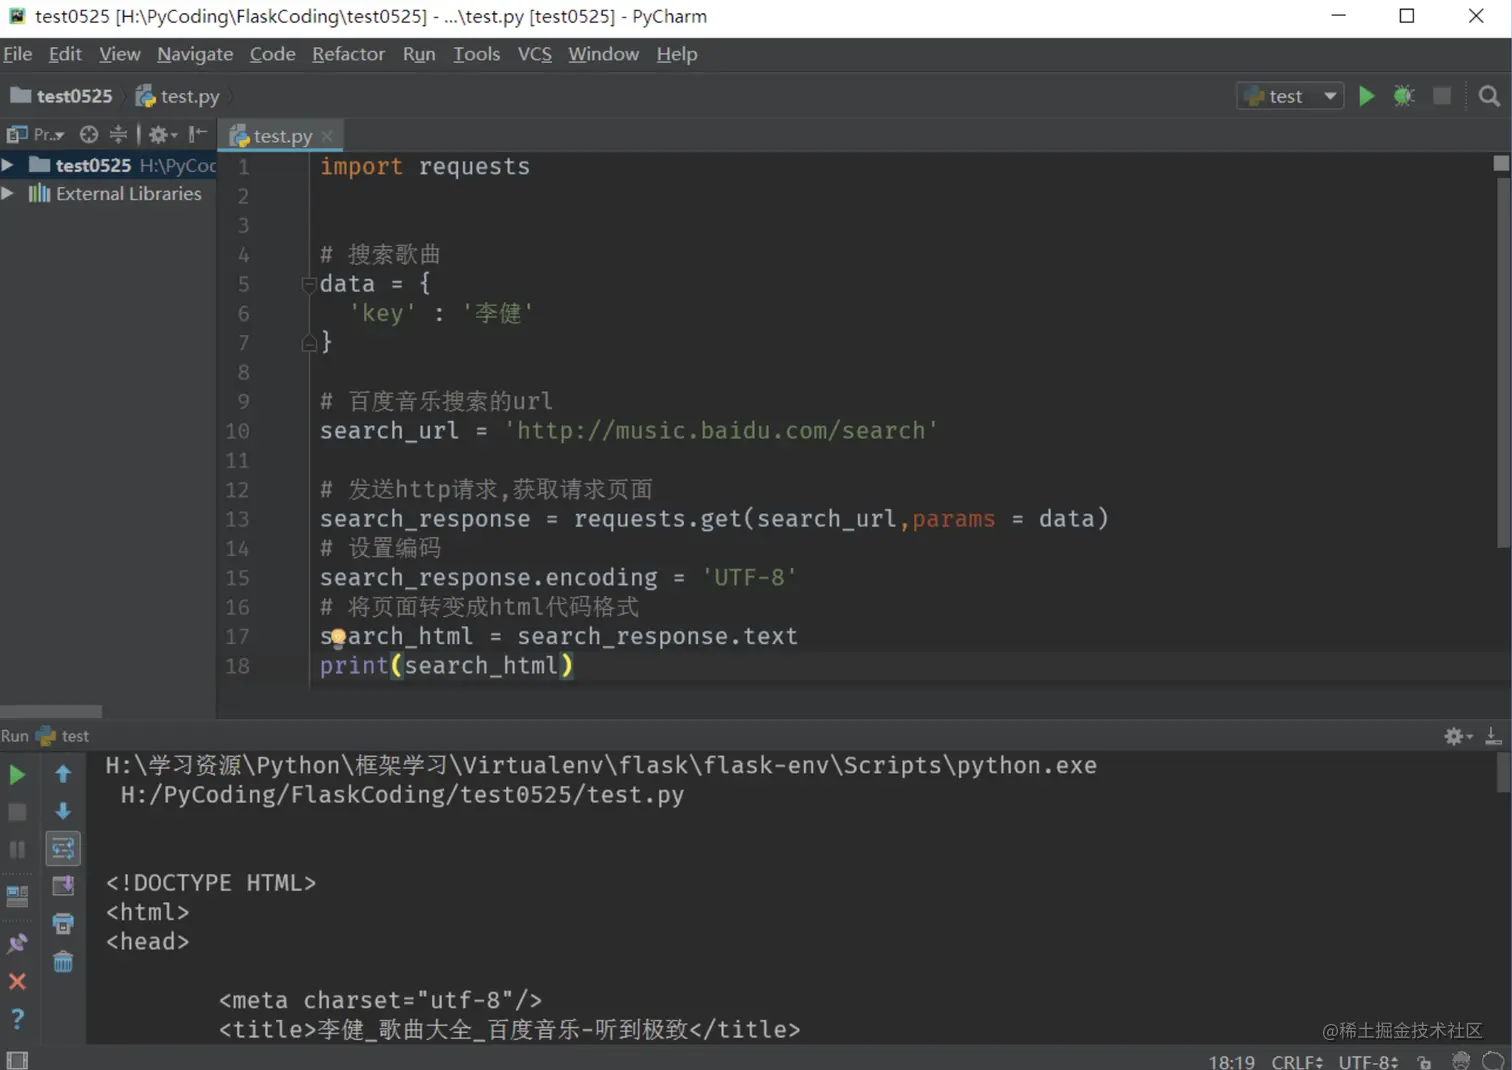Click the blue Up arrow in the Run console
Screen dimensions: 1512x1070
click(63, 774)
